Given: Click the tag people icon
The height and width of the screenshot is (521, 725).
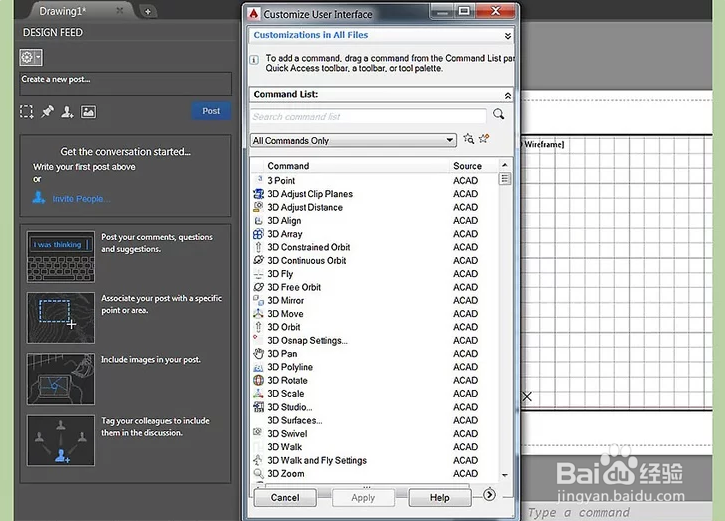Looking at the screenshot, I should [x=68, y=111].
